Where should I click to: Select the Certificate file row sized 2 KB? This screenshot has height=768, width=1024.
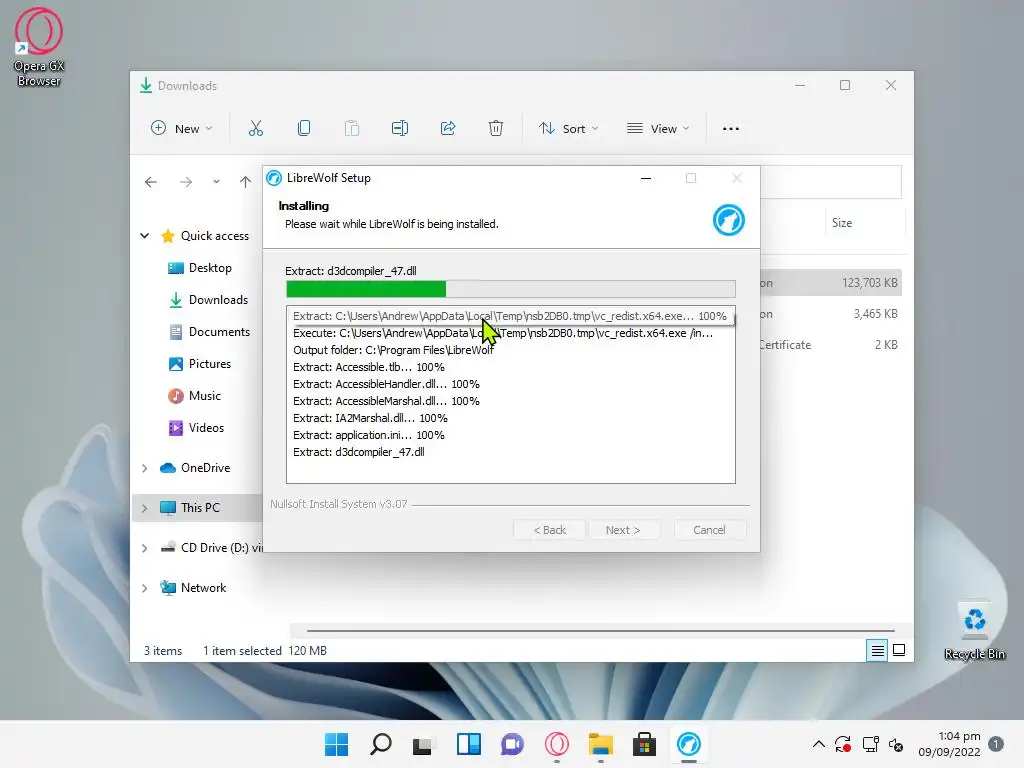[831, 344]
